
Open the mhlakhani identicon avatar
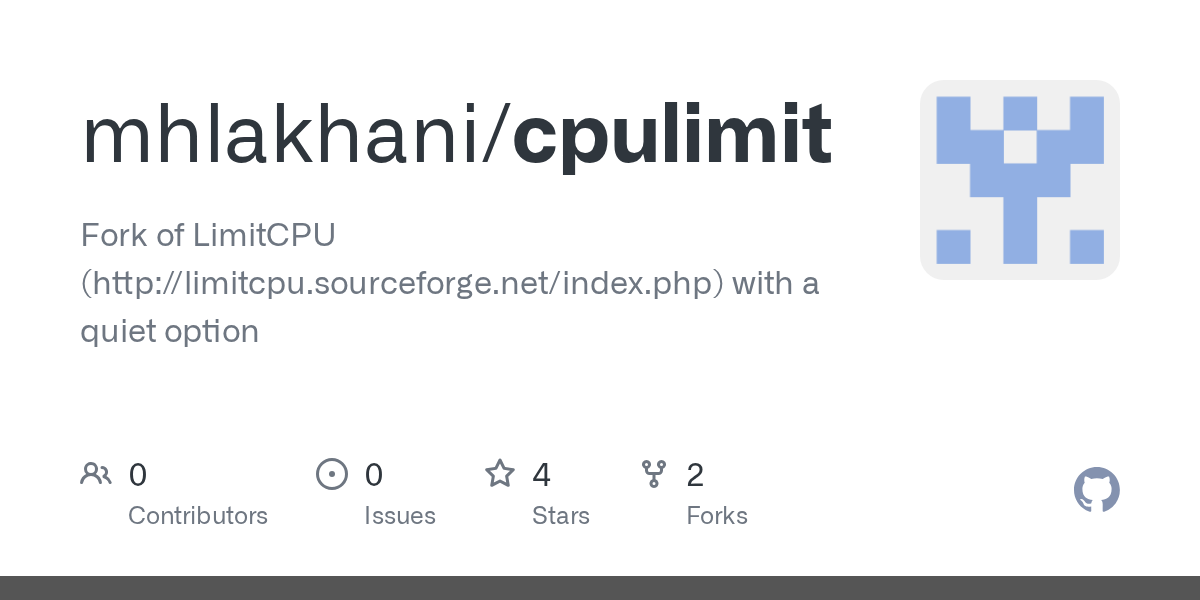point(1019,180)
